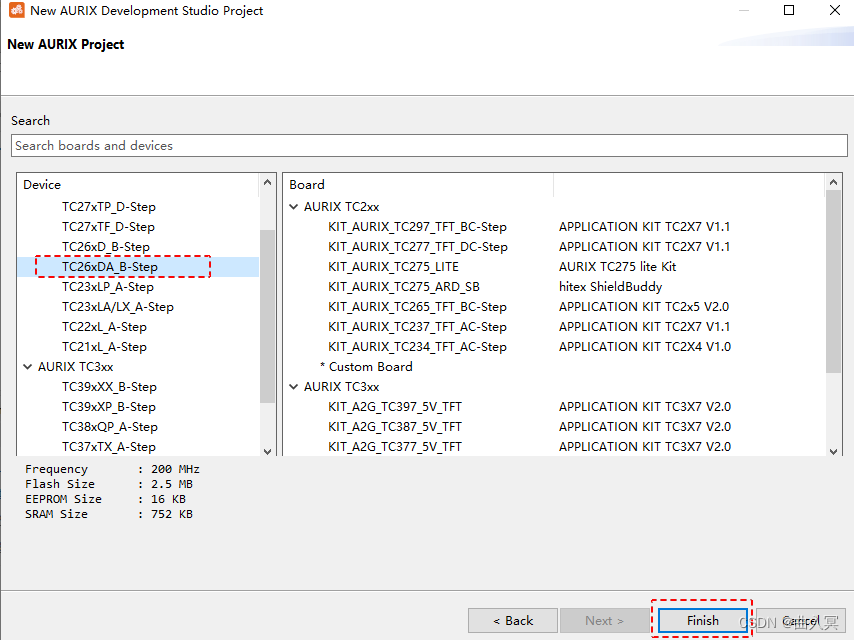The image size is (854, 640).
Task: Close the New AURIX Project dialog
Action: click(x=834, y=10)
